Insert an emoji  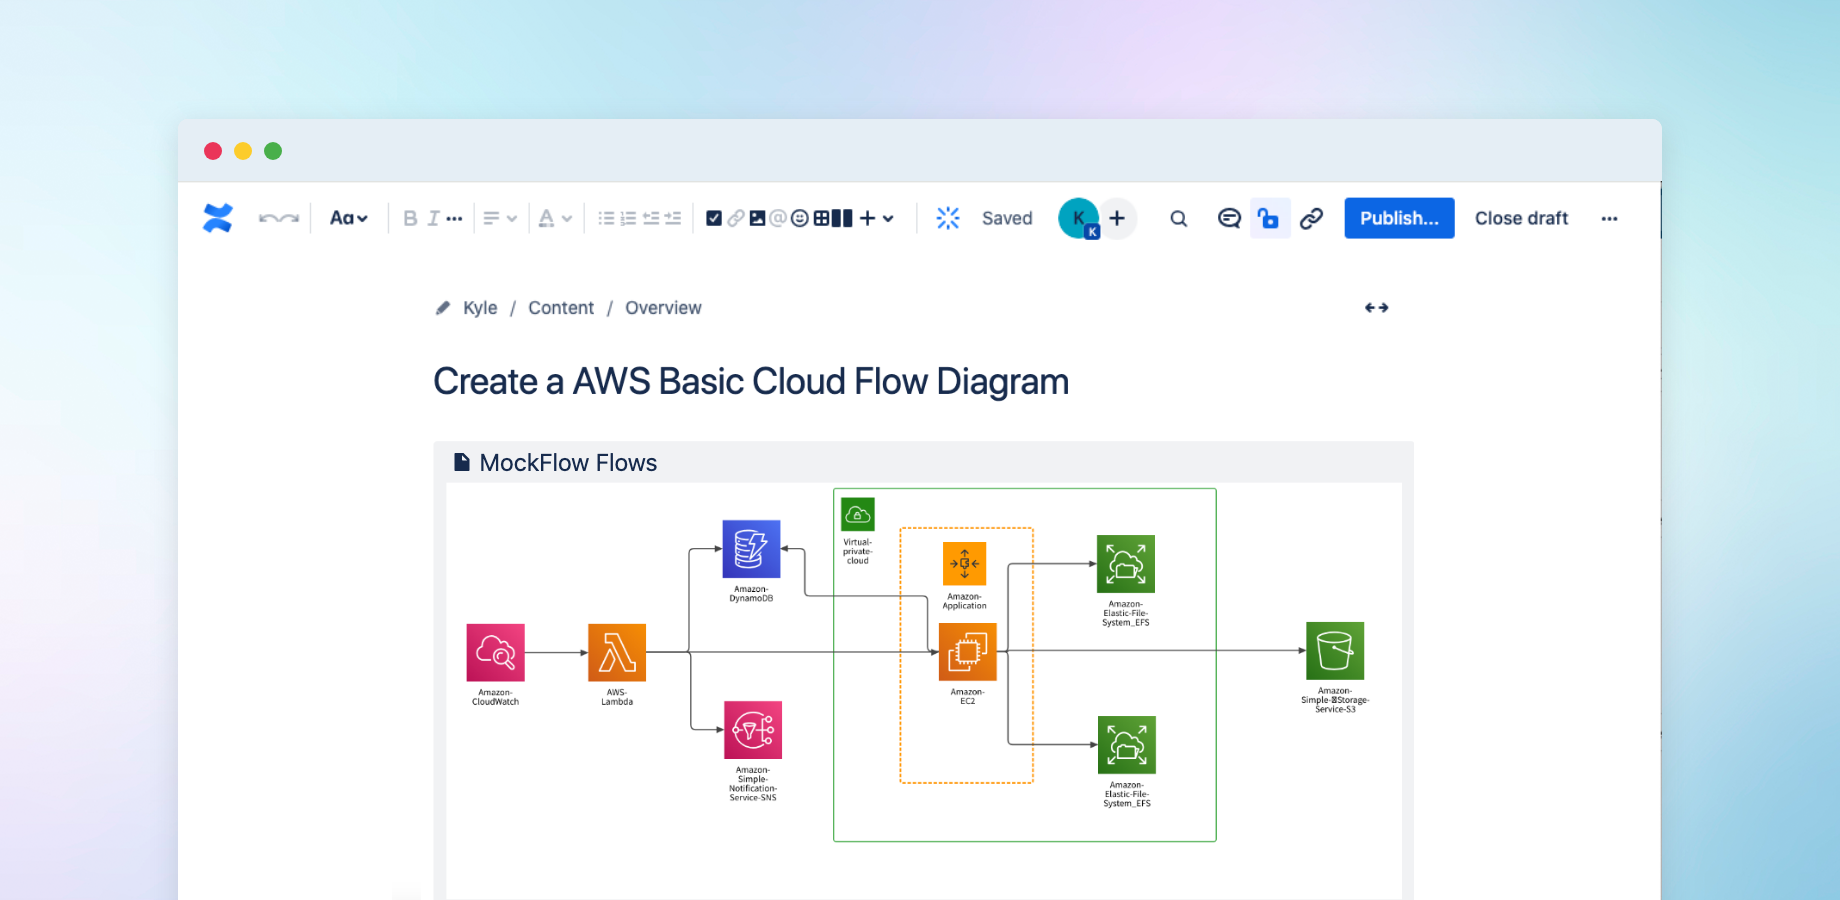pyautogui.click(x=800, y=218)
